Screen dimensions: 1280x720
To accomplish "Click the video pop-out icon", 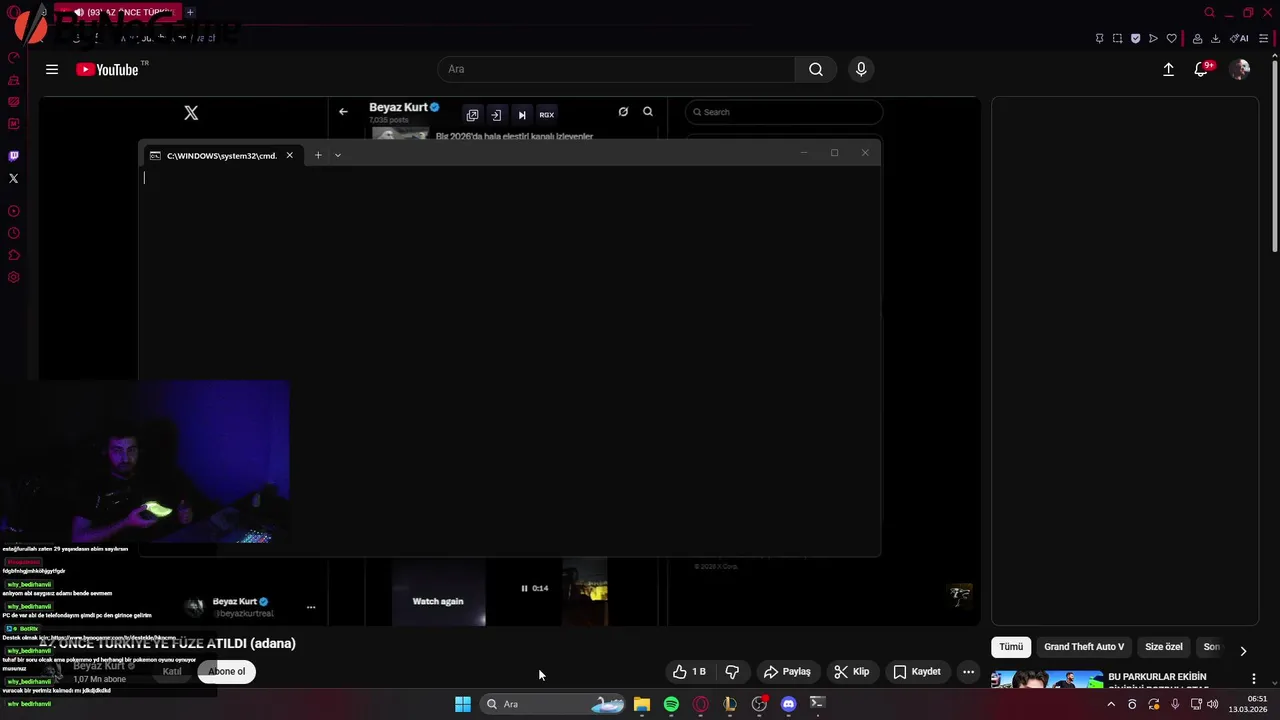I will (472, 114).
